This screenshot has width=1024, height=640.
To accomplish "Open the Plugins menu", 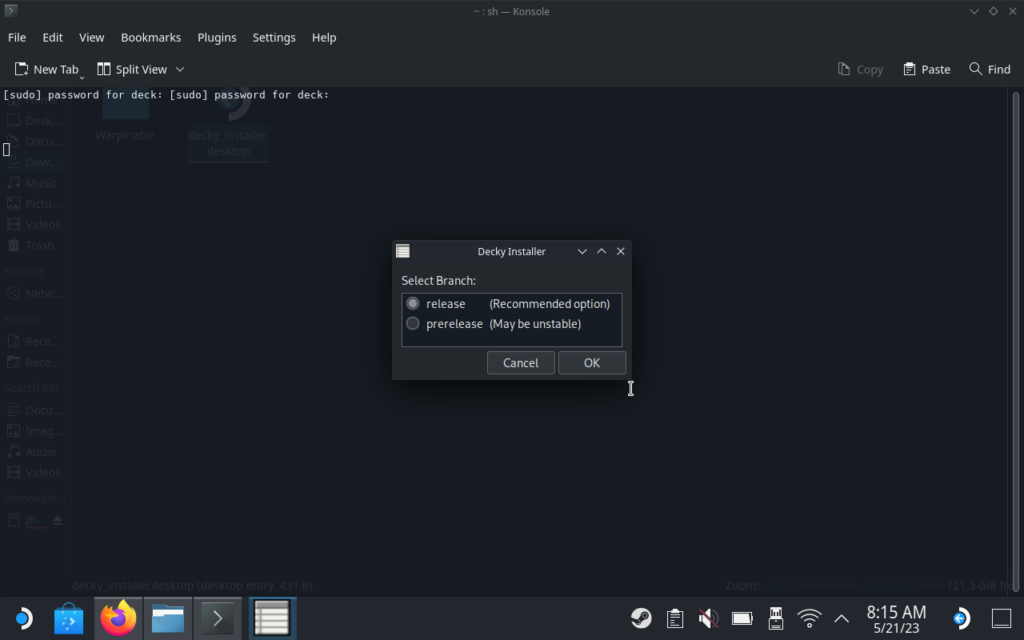I will click(x=217, y=37).
